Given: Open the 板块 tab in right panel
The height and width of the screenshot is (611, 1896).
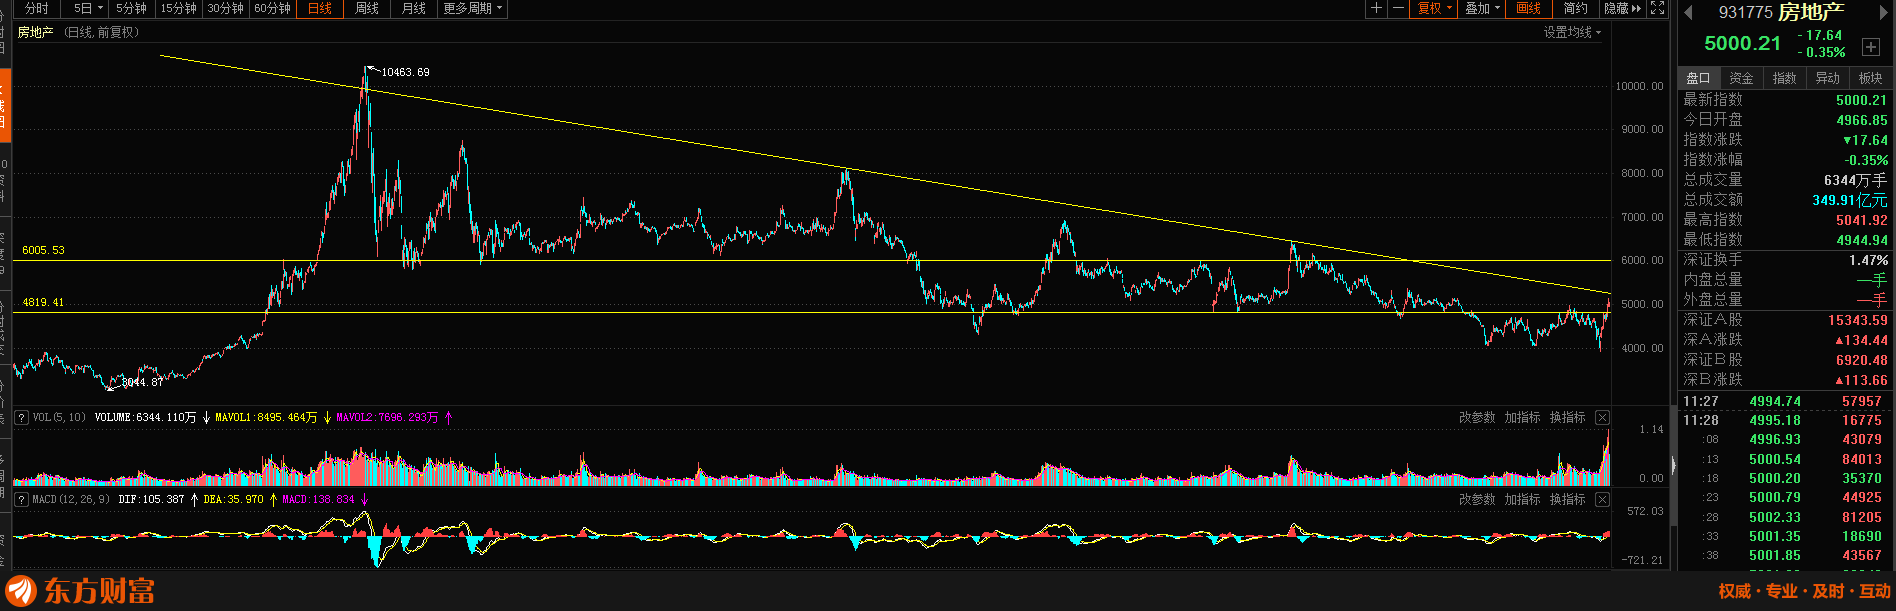Looking at the screenshot, I should tap(1870, 78).
